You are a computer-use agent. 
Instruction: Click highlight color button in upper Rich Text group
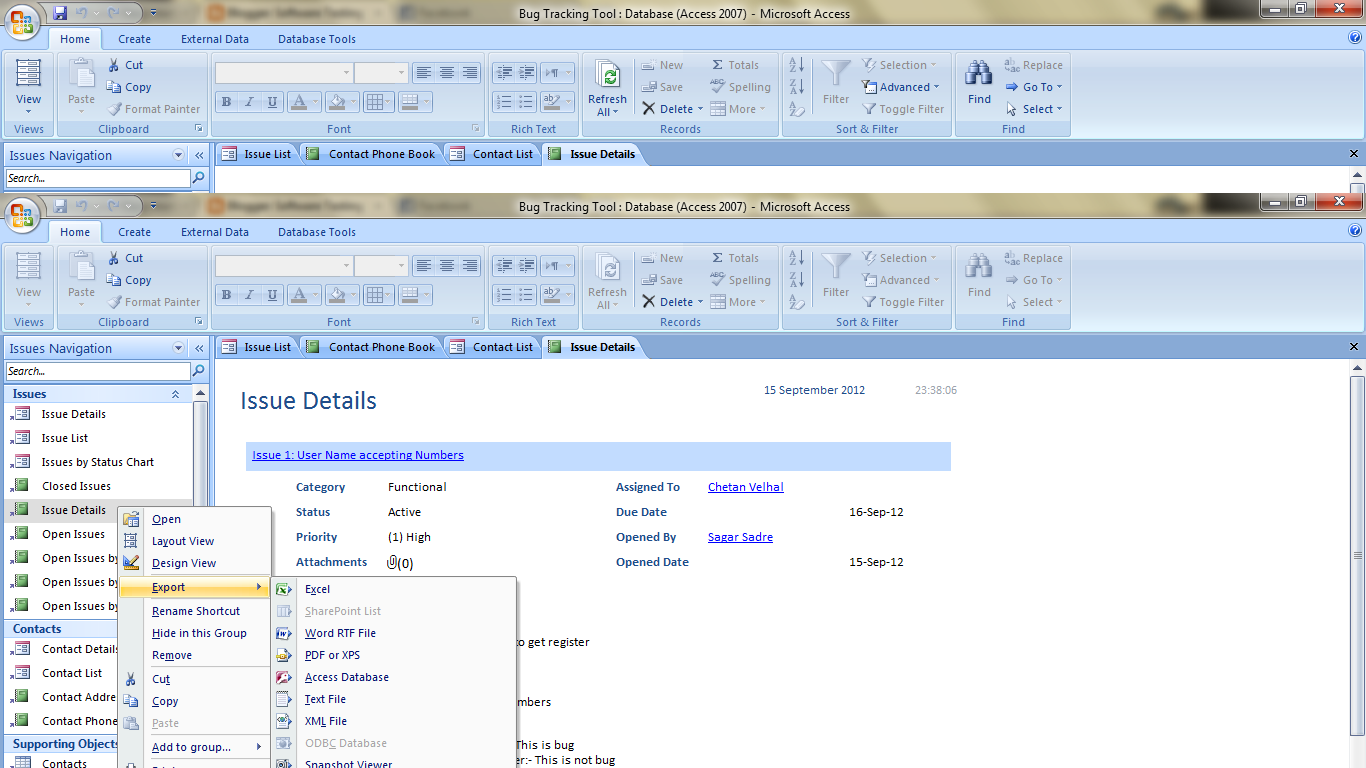coord(551,102)
